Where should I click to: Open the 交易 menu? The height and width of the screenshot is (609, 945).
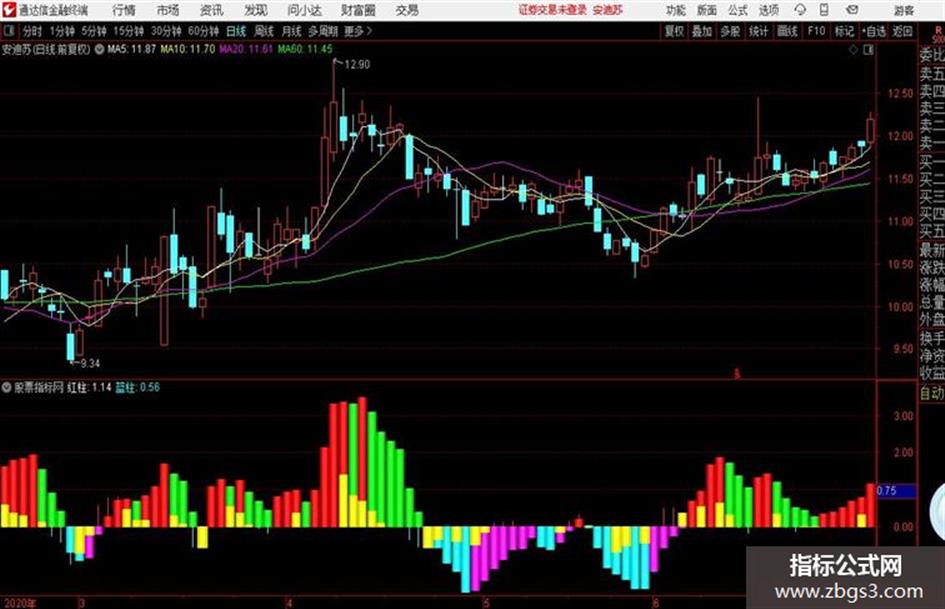tap(407, 10)
